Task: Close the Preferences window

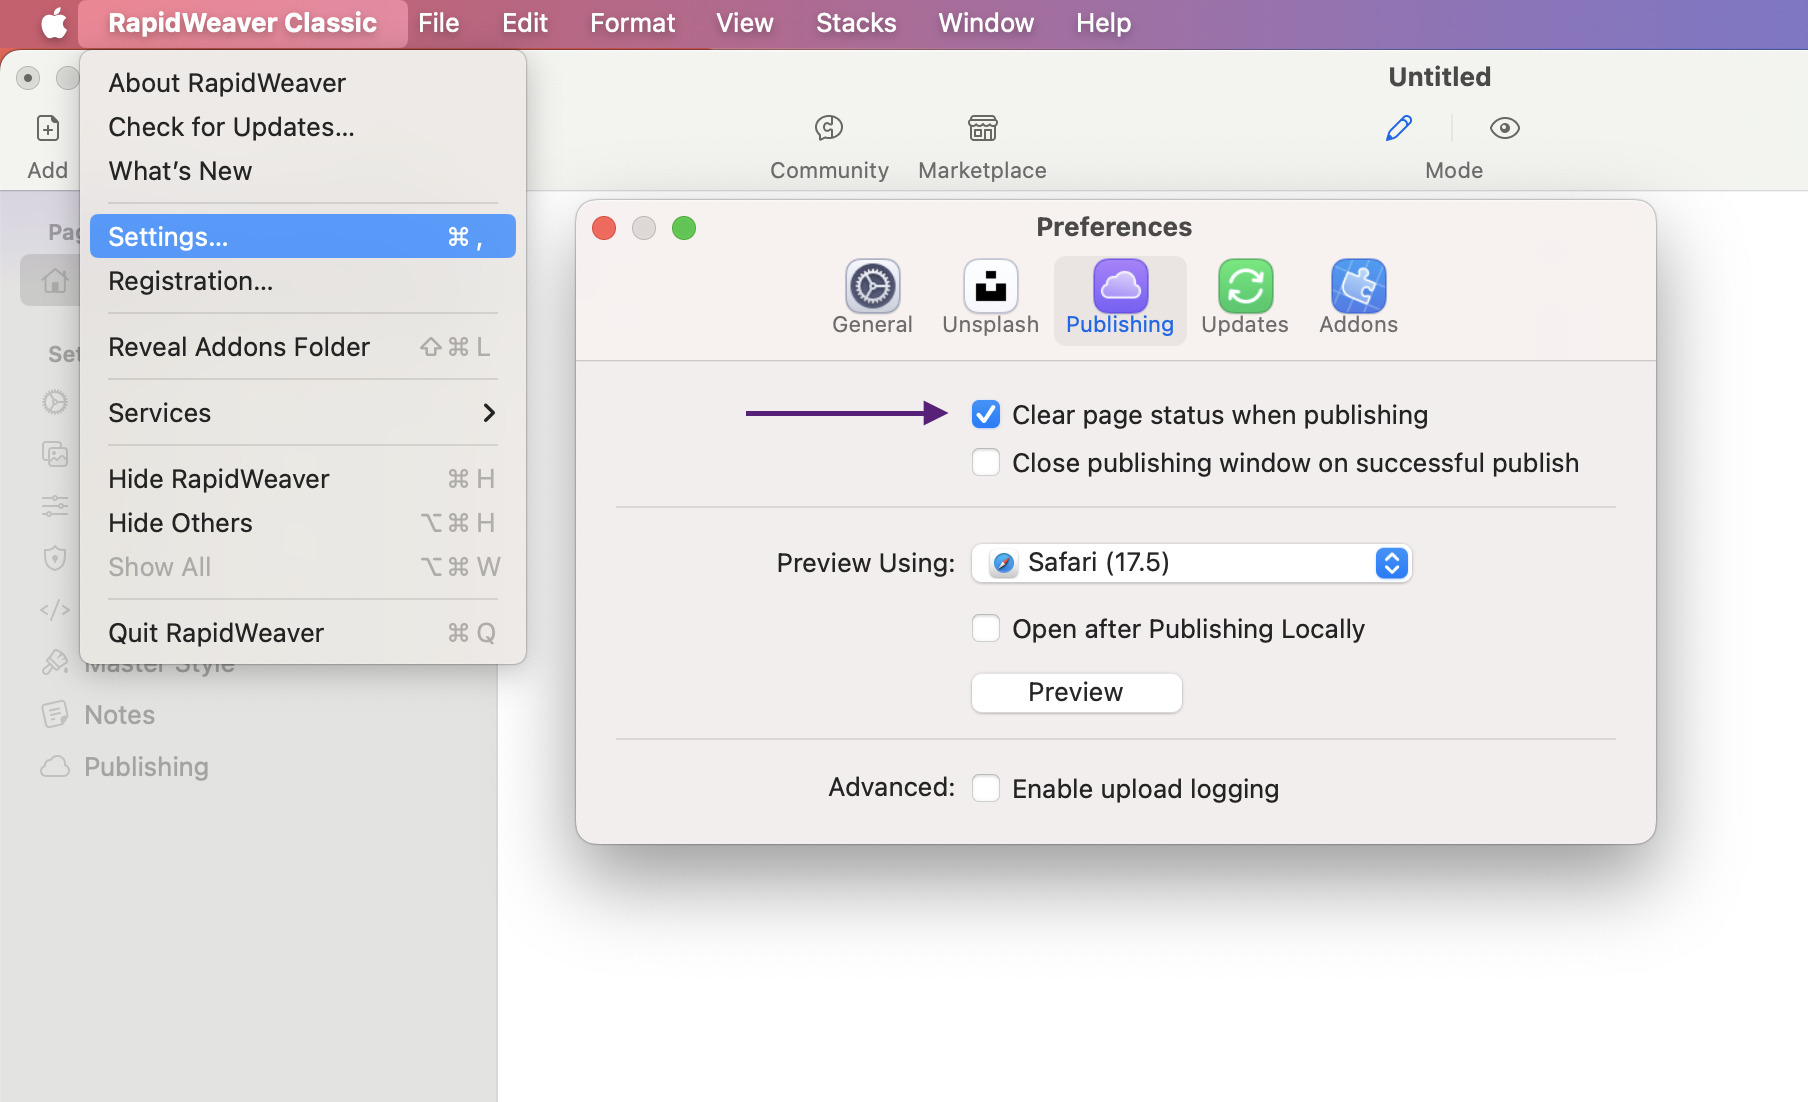Action: (x=604, y=228)
